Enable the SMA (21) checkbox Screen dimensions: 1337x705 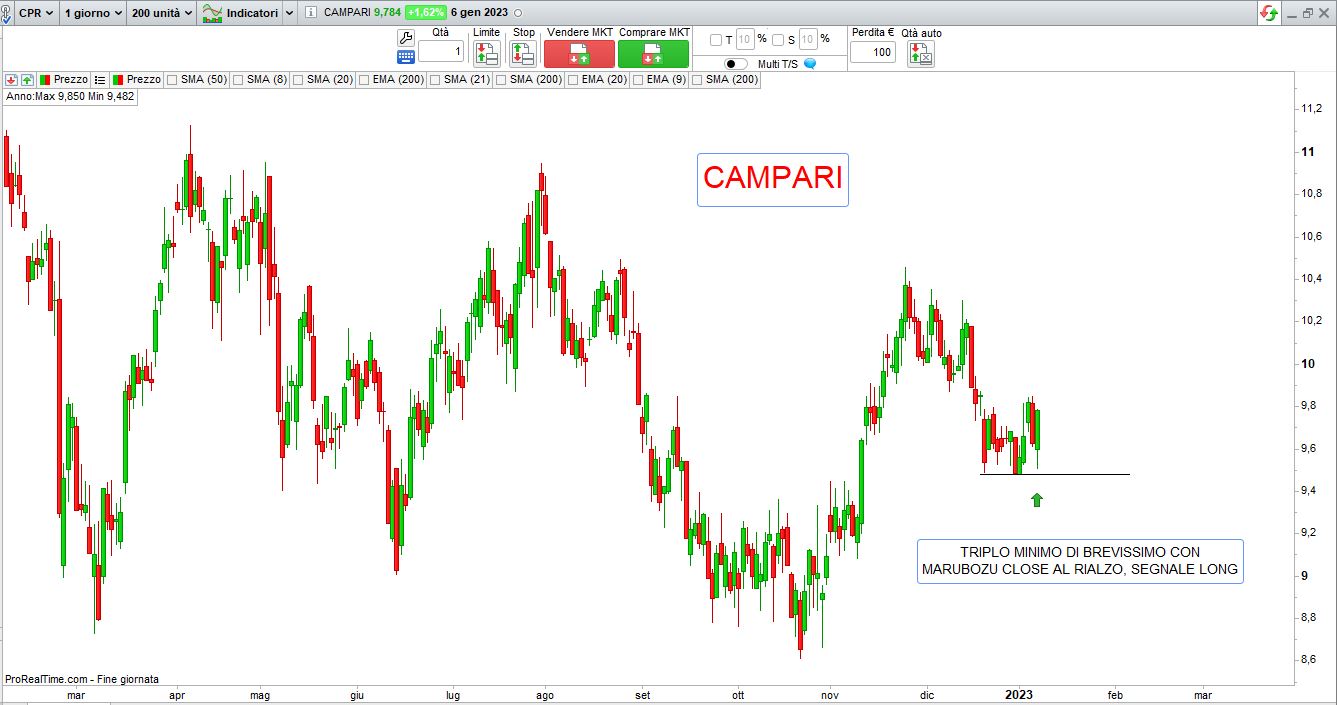[x=435, y=79]
